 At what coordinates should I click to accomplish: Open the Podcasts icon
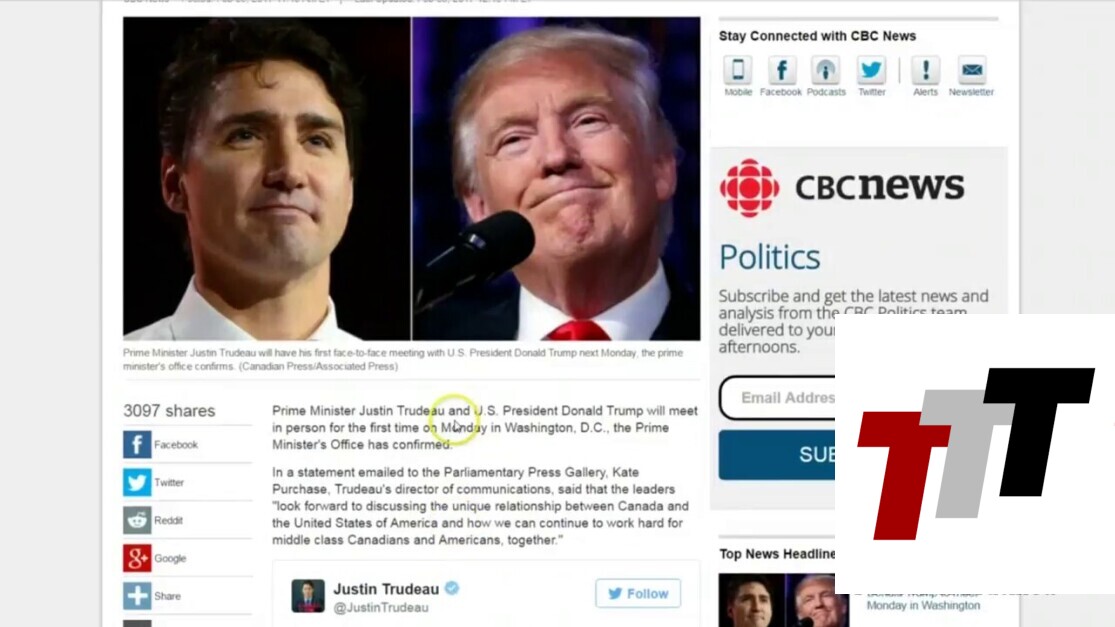tap(826, 70)
